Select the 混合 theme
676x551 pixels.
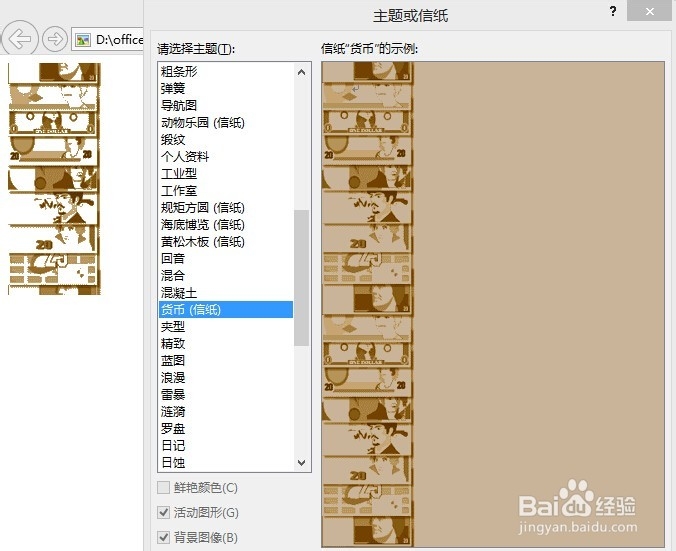tap(226, 276)
